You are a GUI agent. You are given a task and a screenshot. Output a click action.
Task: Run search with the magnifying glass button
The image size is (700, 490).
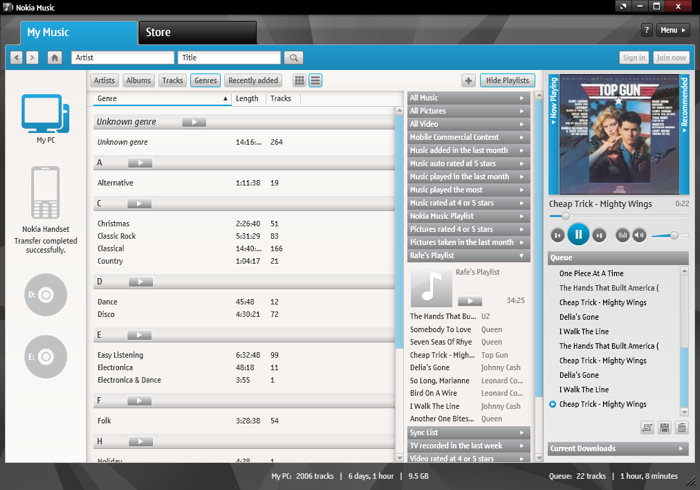[293, 58]
